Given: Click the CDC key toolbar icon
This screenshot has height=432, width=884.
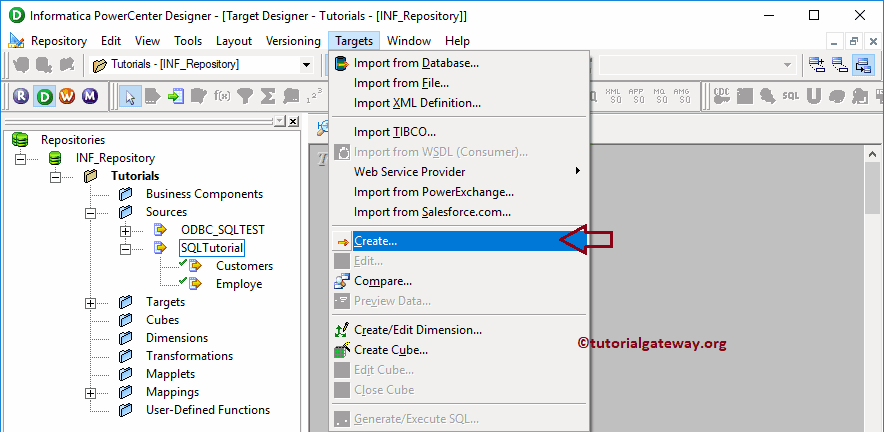Looking at the screenshot, I should coord(722,96).
